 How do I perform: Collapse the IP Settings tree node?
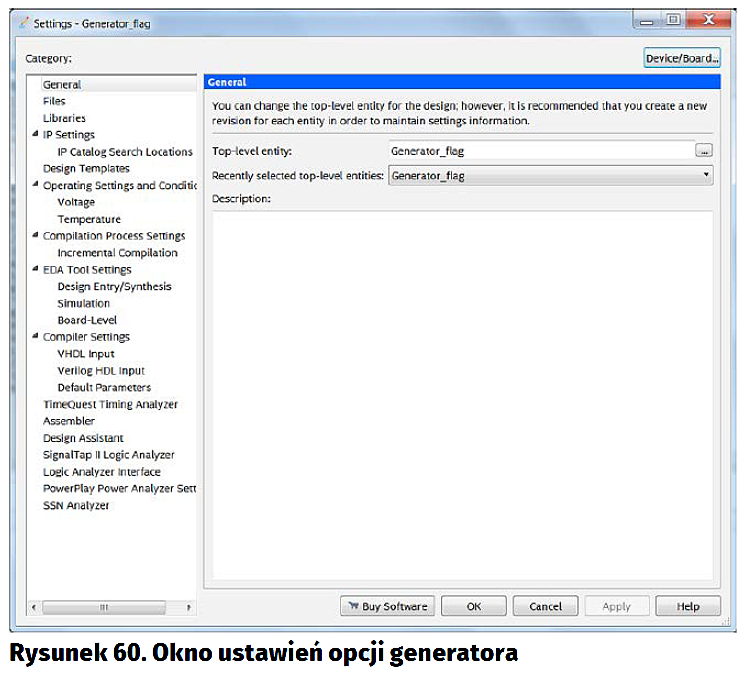tap(36, 134)
